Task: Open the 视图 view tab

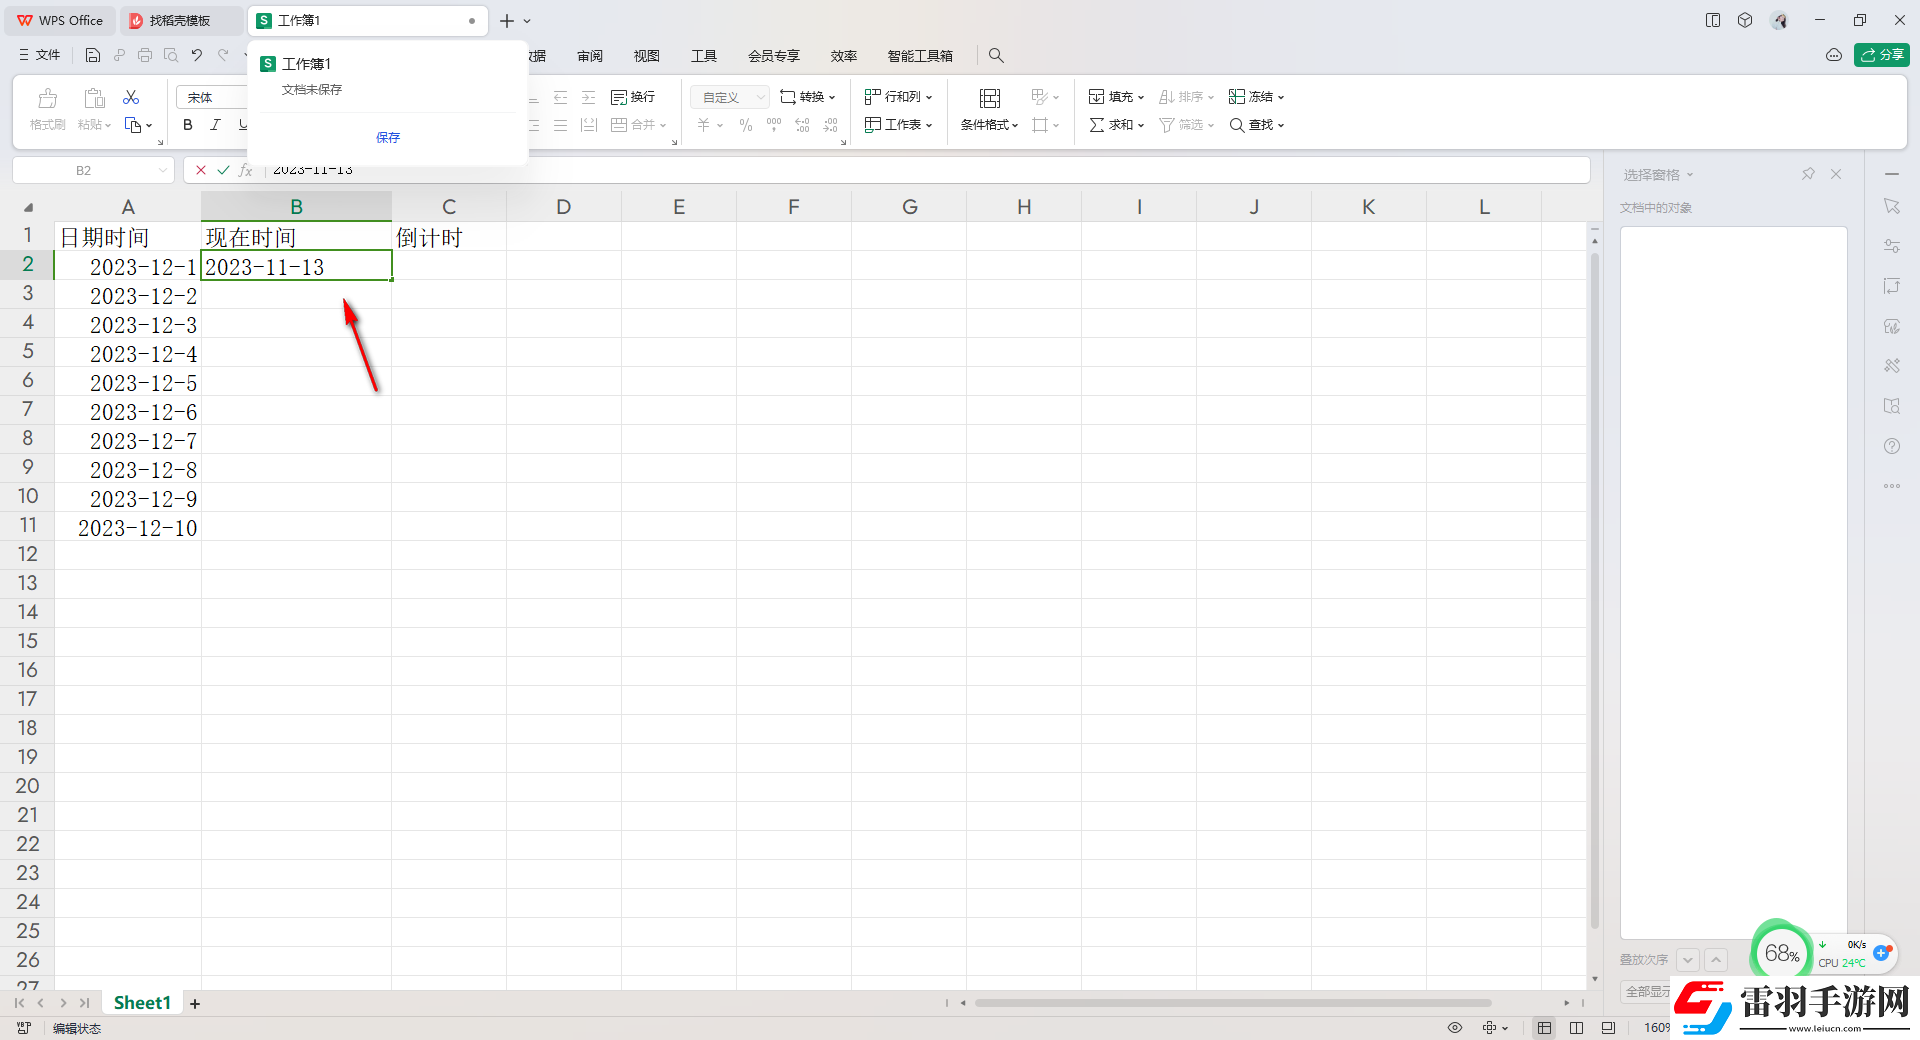Action: [x=647, y=56]
